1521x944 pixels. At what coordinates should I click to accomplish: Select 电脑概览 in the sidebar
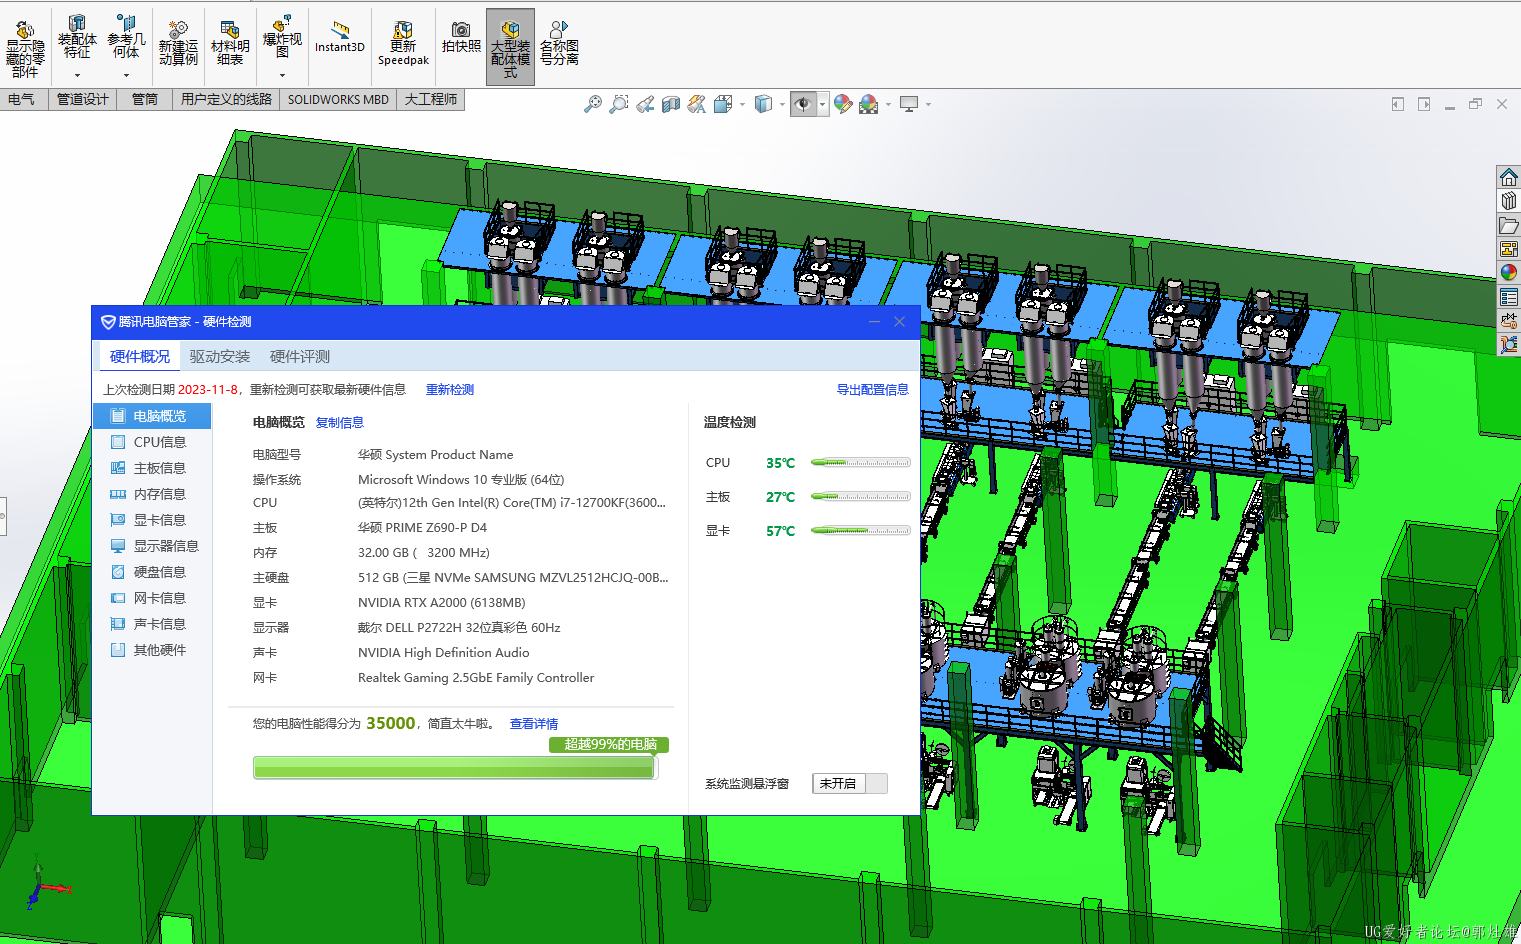[153, 416]
